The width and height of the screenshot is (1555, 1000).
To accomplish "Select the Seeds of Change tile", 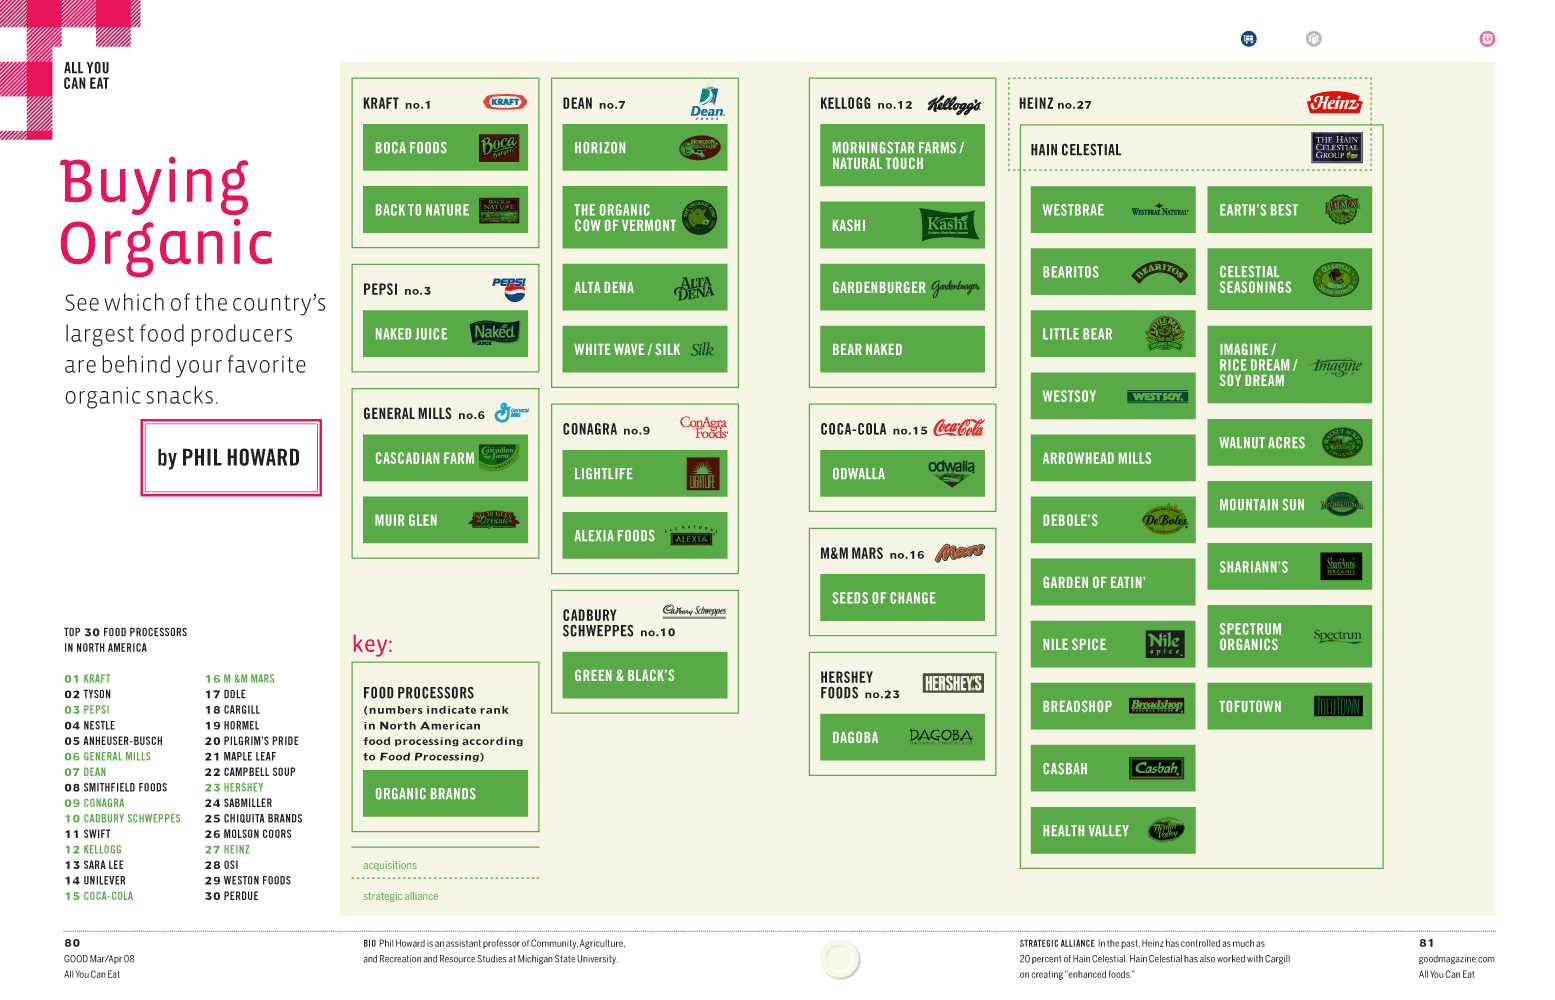I will tap(902, 598).
